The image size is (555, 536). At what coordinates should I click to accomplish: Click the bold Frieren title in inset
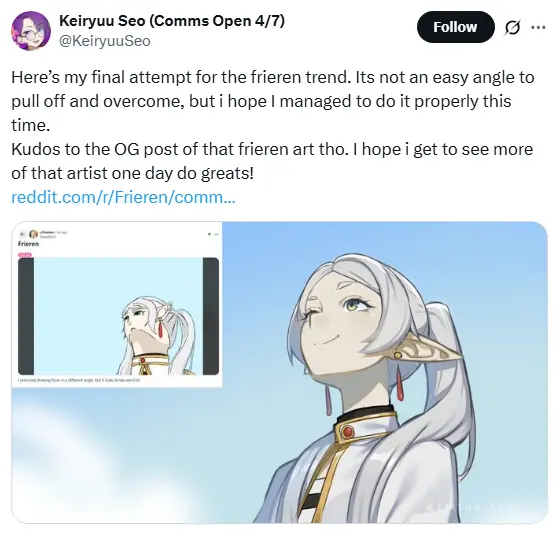pyautogui.click(x=29, y=244)
